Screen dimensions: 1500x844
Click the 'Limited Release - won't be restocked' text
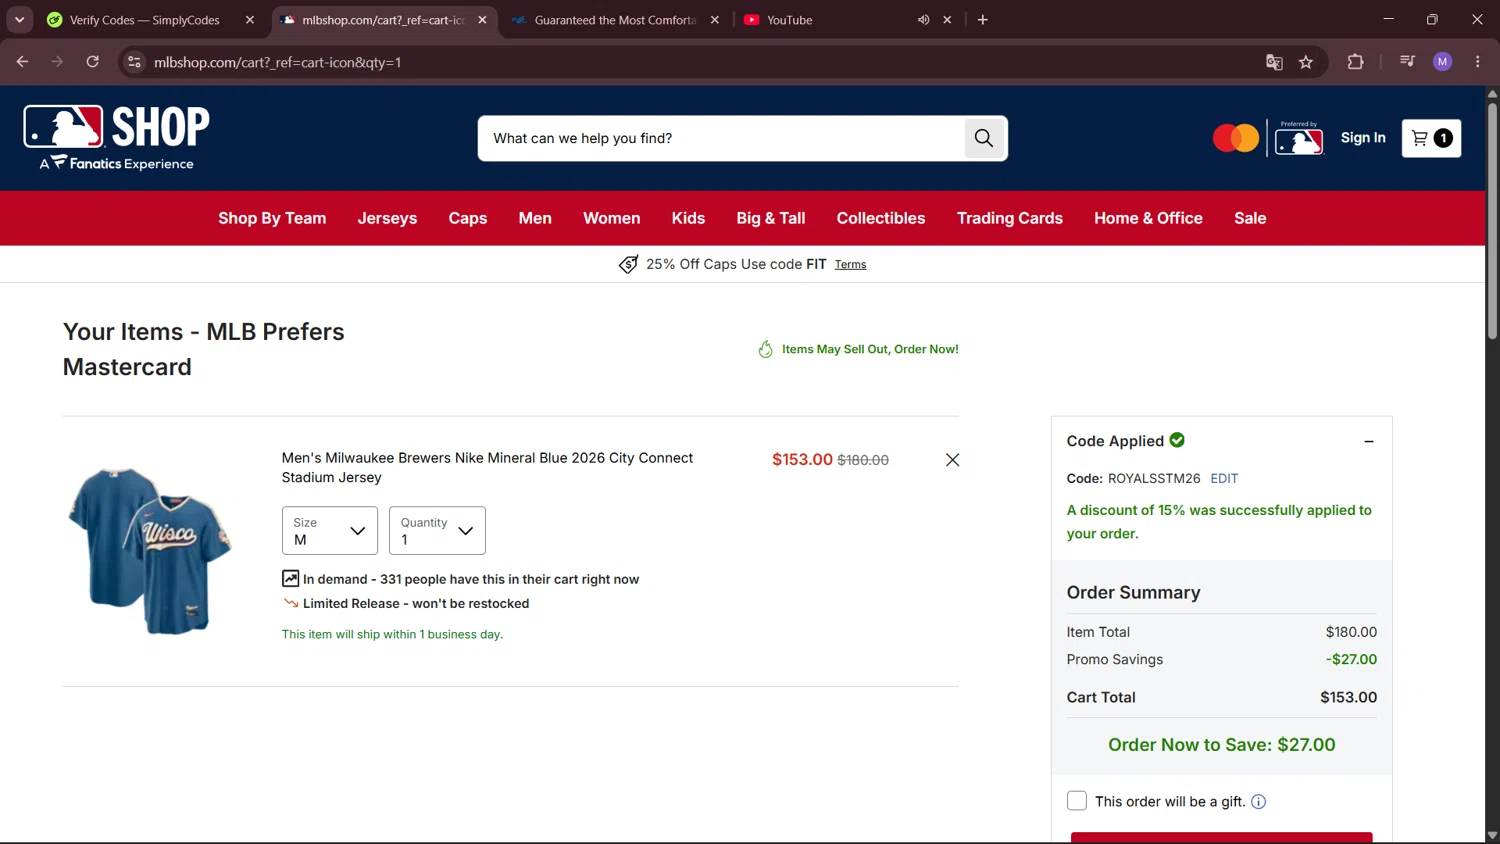click(416, 604)
